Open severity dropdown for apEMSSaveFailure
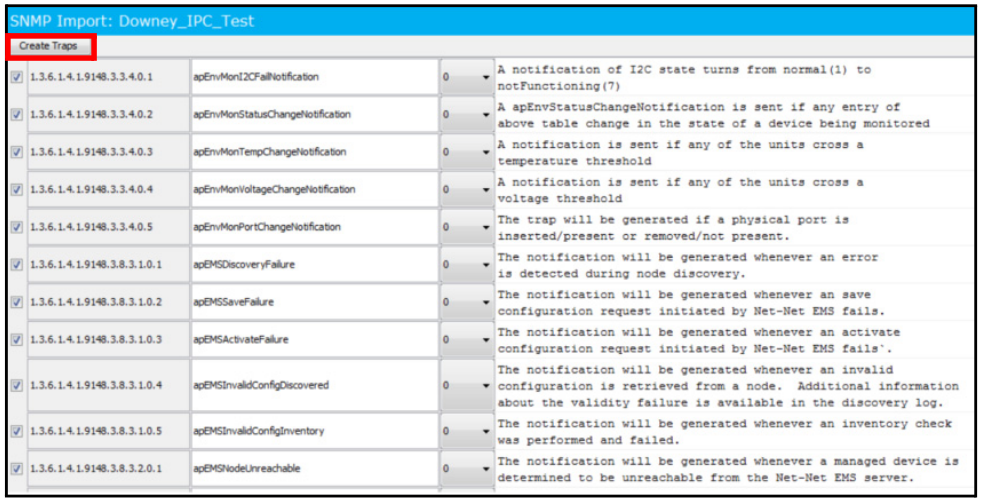This screenshot has height=502, width=982. click(467, 302)
